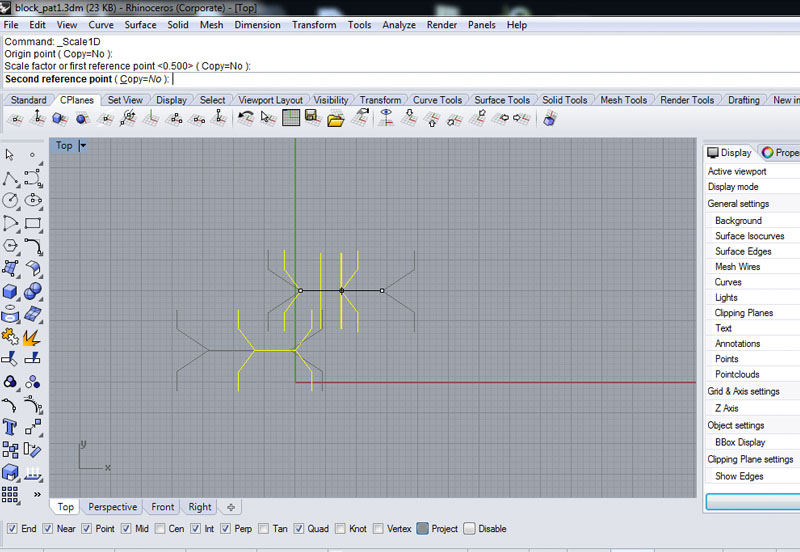Image resolution: width=800 pixels, height=552 pixels.
Task: Click the box CPlane icon at toolbar end
Action: [x=549, y=119]
